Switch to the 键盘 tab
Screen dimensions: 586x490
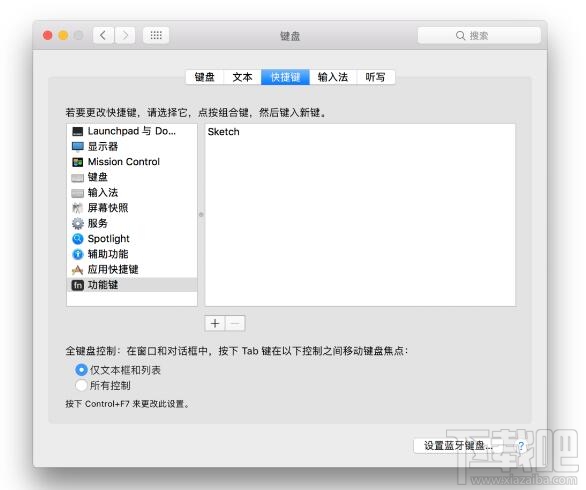tap(204, 77)
